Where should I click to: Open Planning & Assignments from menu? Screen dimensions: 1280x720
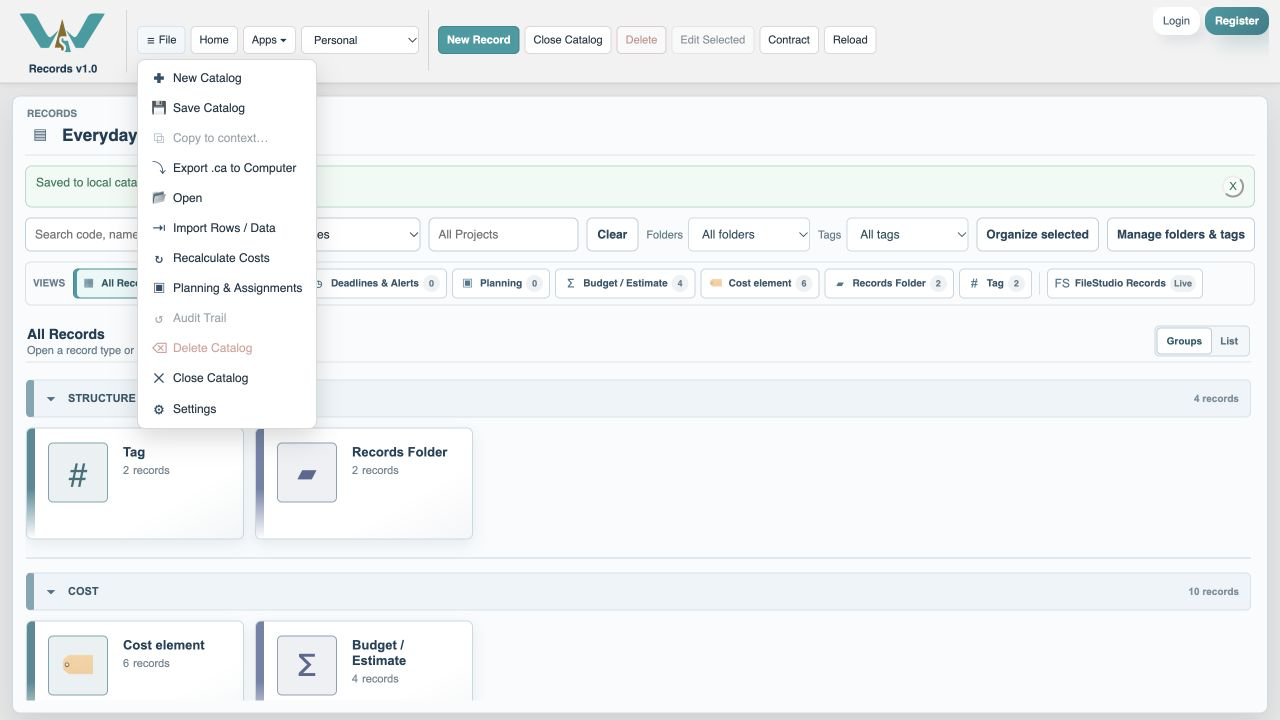click(227, 288)
